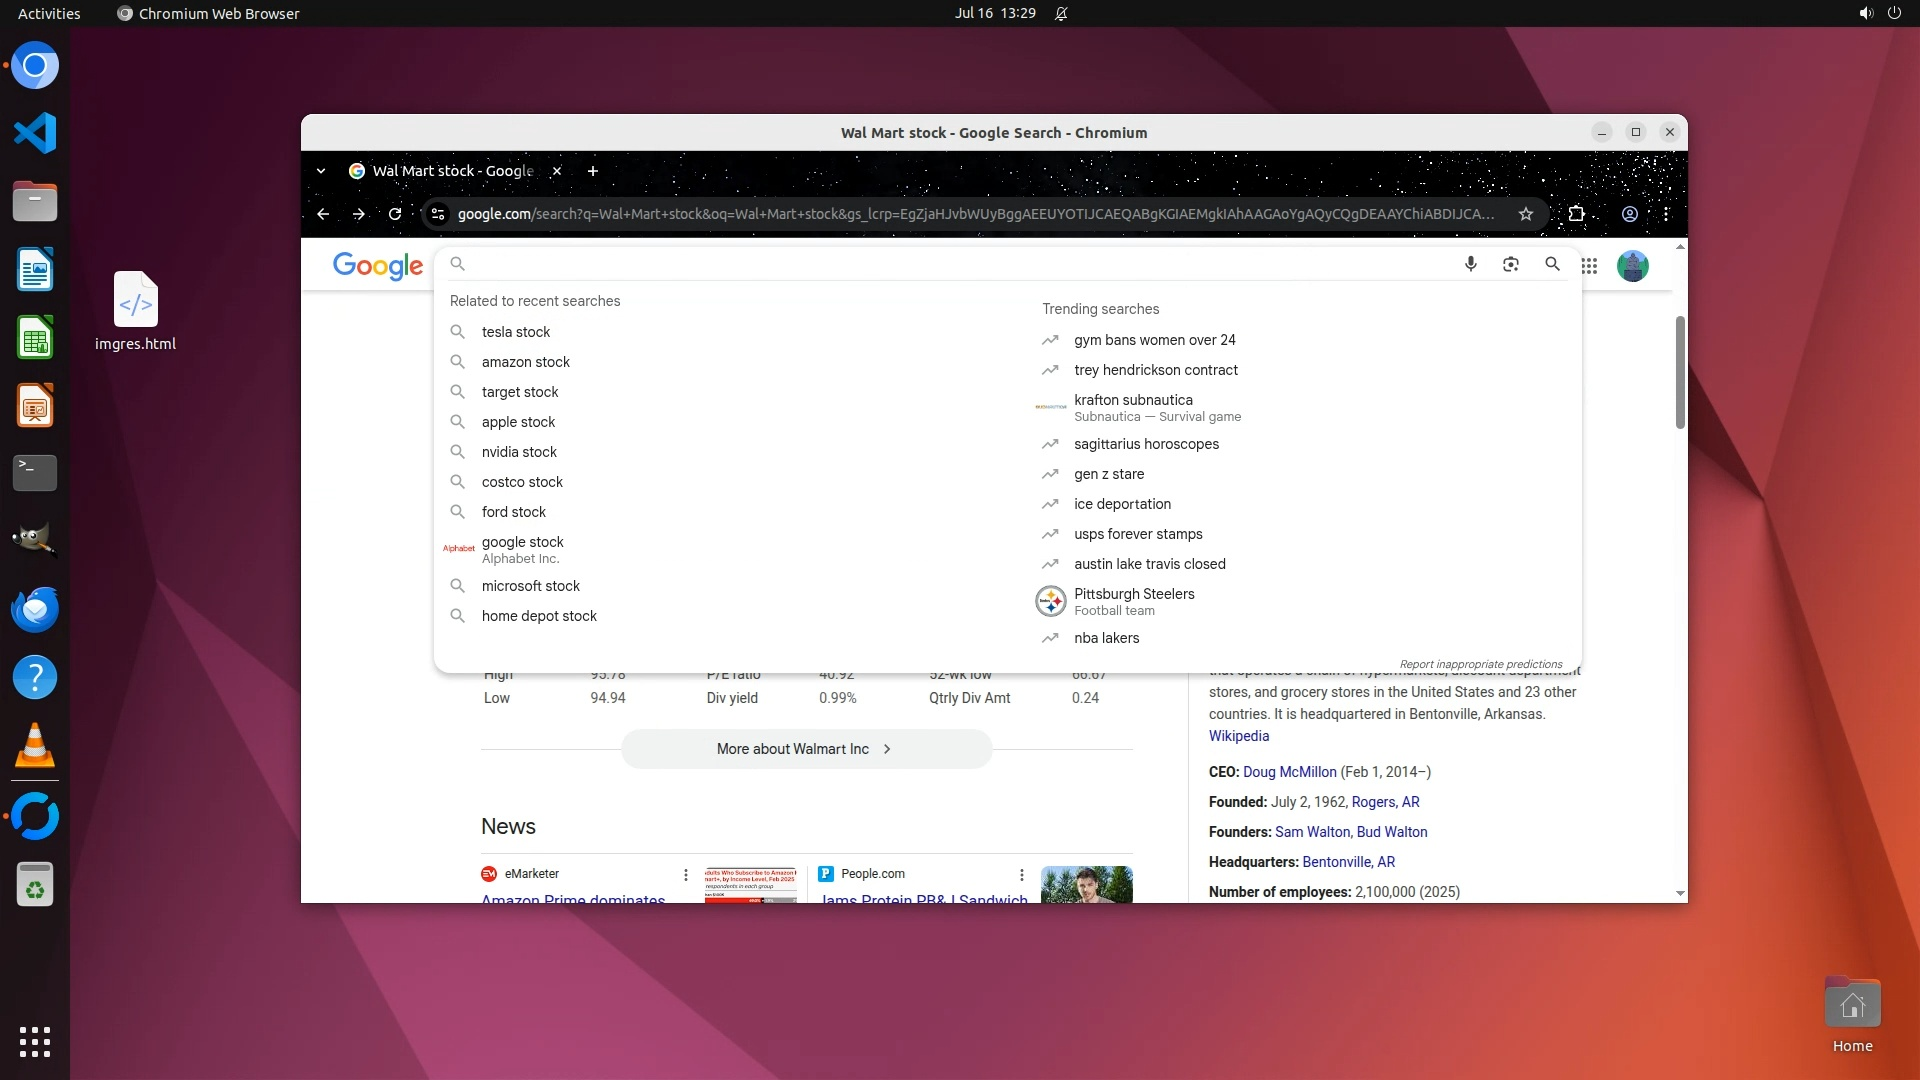This screenshot has width=1920, height=1080.
Task: Open the Doug McMillon CEO link
Action: (1289, 772)
